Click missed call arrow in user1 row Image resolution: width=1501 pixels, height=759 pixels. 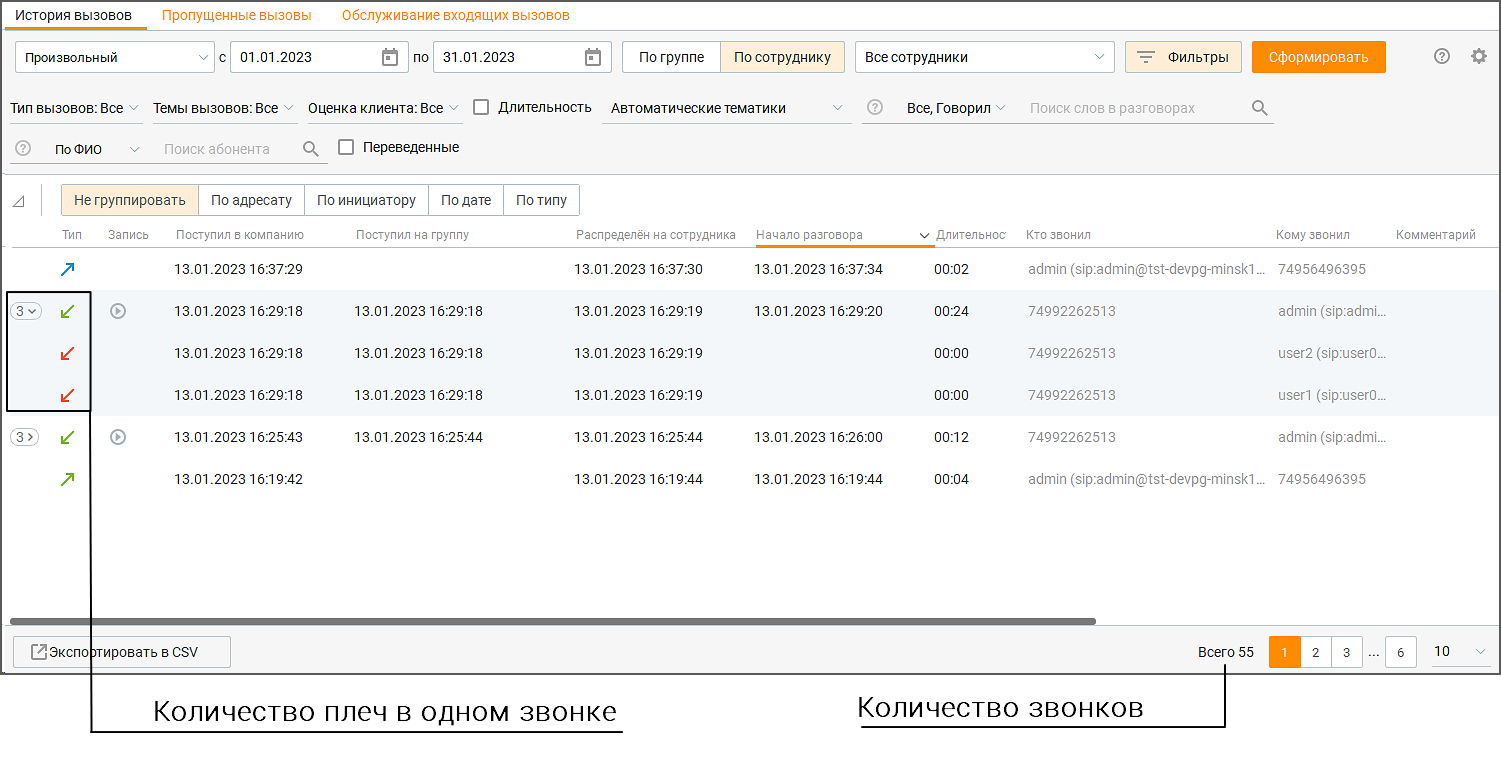click(68, 395)
